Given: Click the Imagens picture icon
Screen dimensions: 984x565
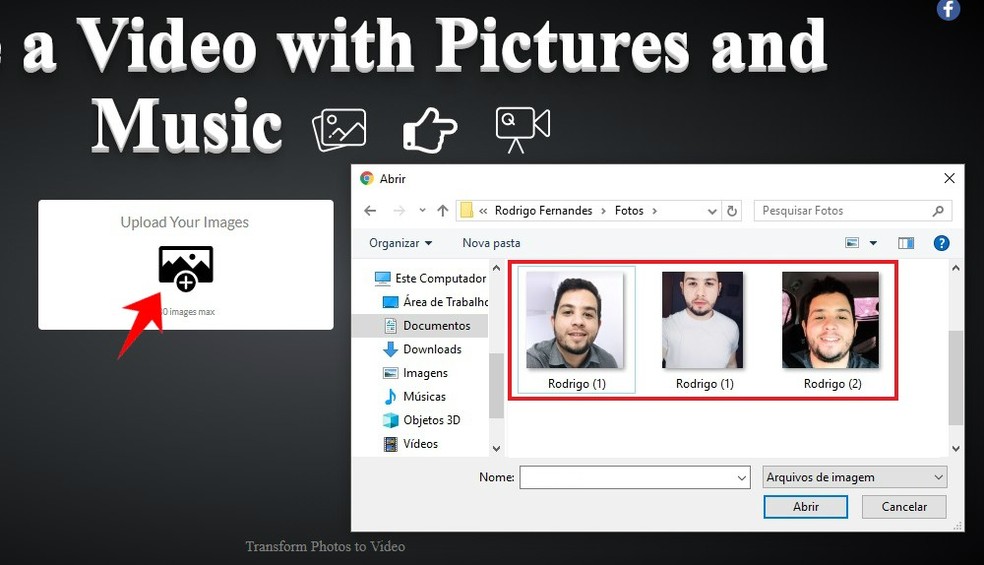Looking at the screenshot, I should 390,373.
